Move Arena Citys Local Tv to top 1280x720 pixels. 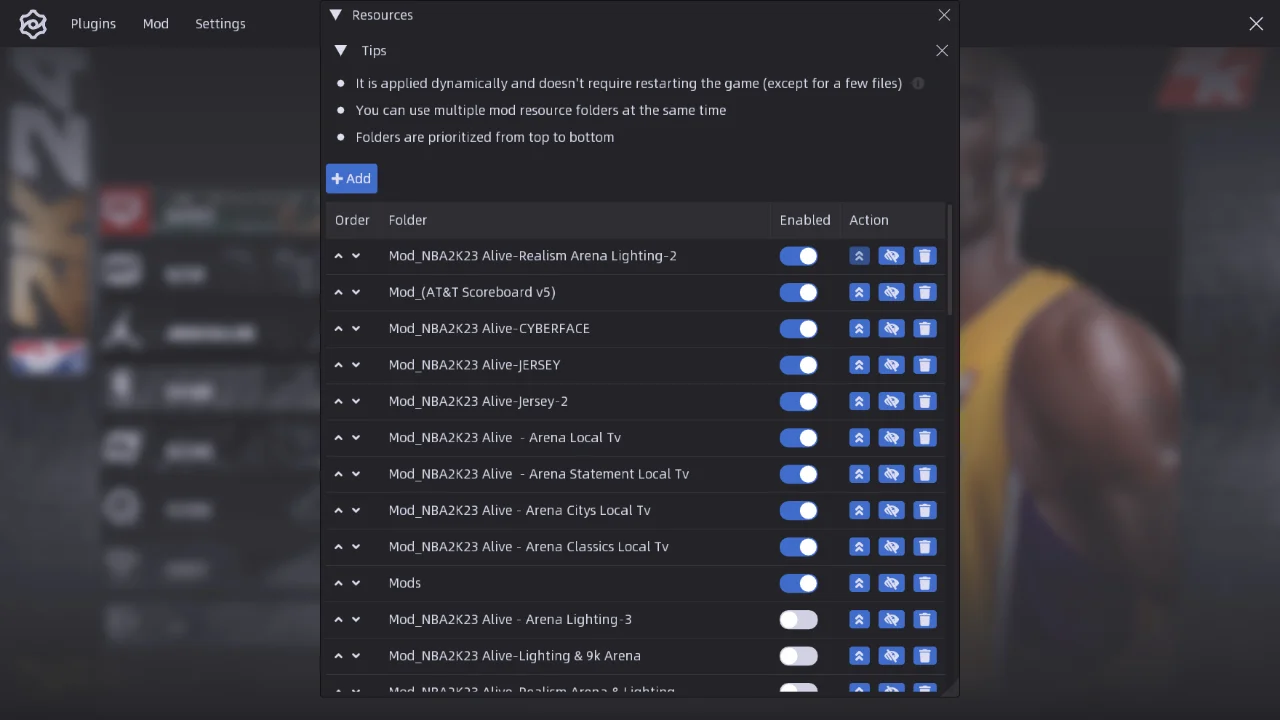tap(859, 510)
